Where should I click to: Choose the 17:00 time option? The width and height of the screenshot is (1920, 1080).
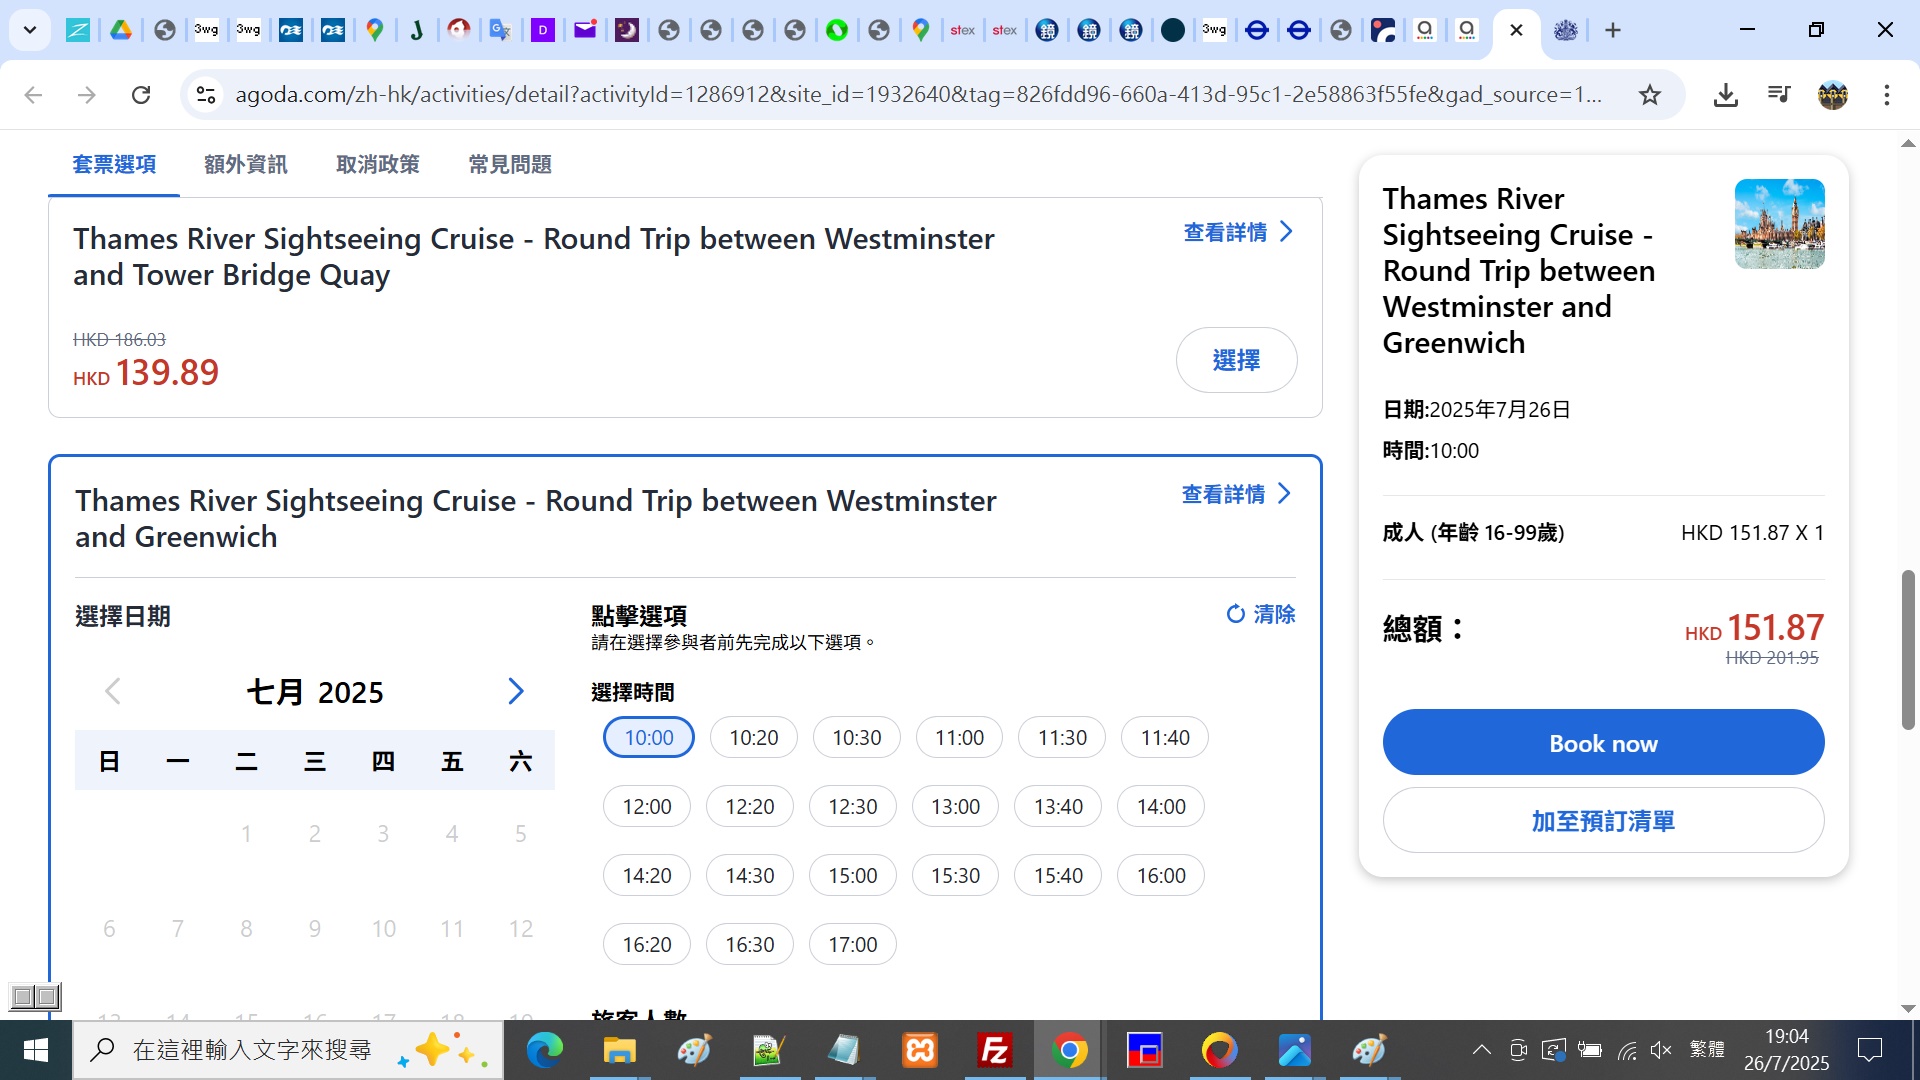[x=852, y=945]
